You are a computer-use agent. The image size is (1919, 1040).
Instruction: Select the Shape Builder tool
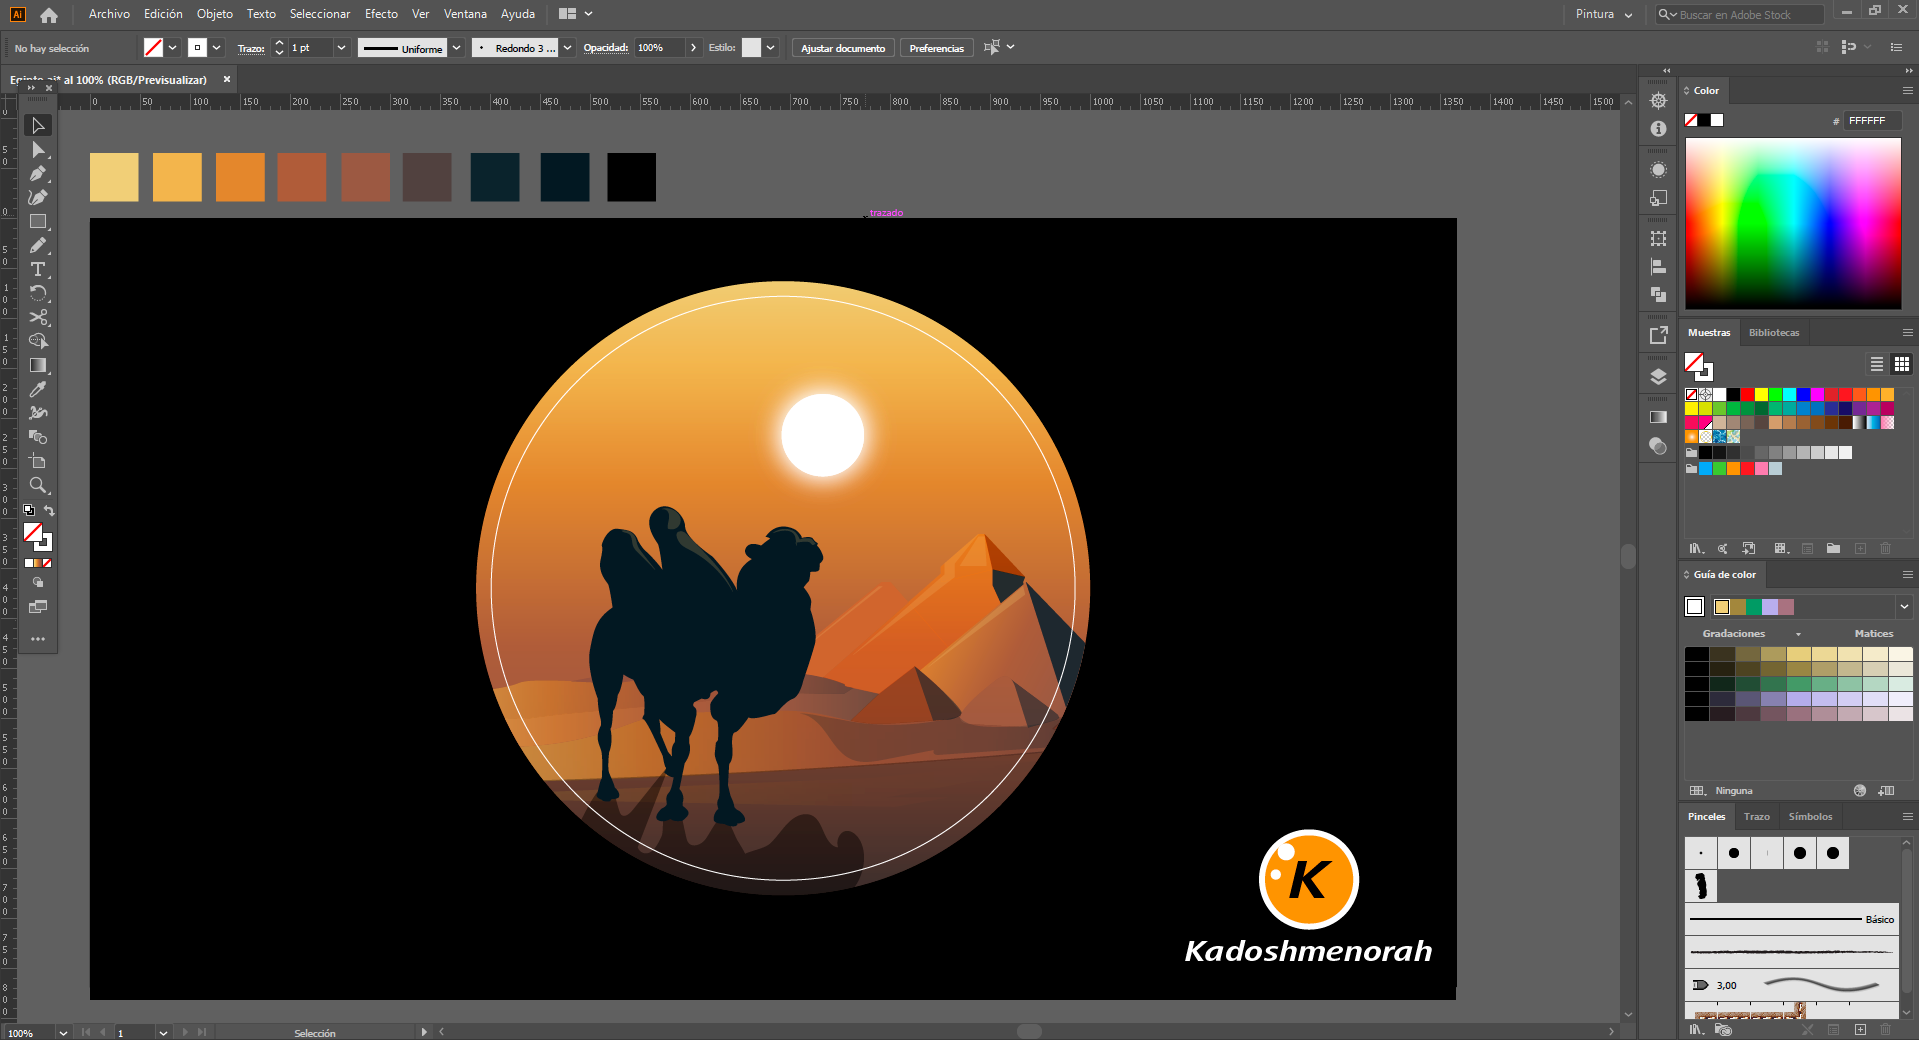click(x=38, y=341)
